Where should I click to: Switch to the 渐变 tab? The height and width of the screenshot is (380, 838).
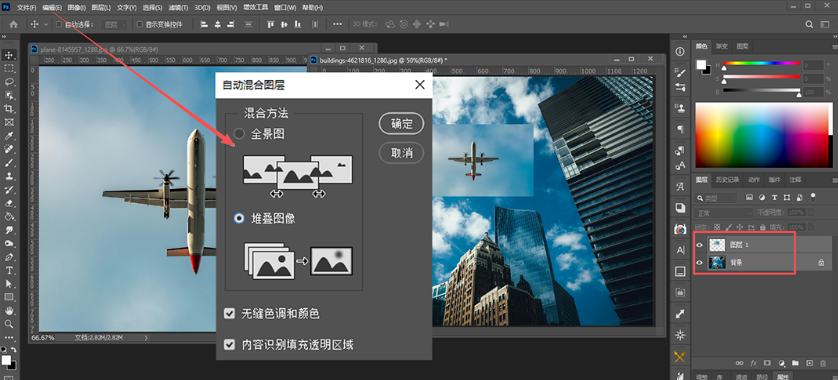[722, 46]
